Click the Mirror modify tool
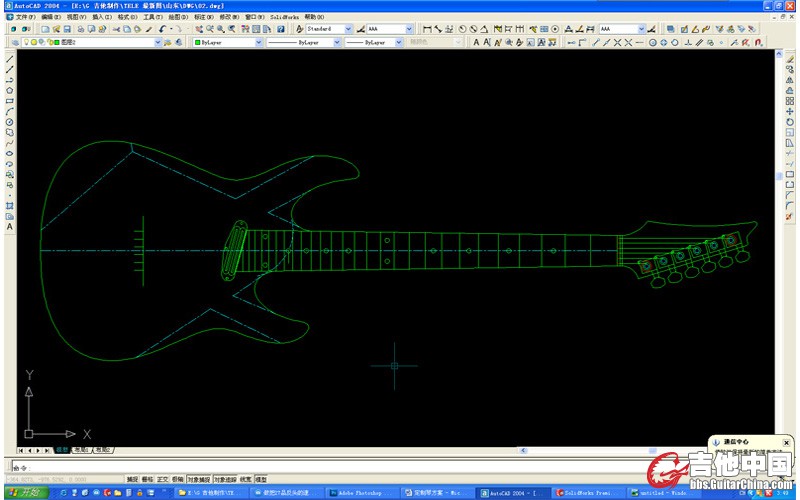Screen dimensions: 800x500 [790, 80]
